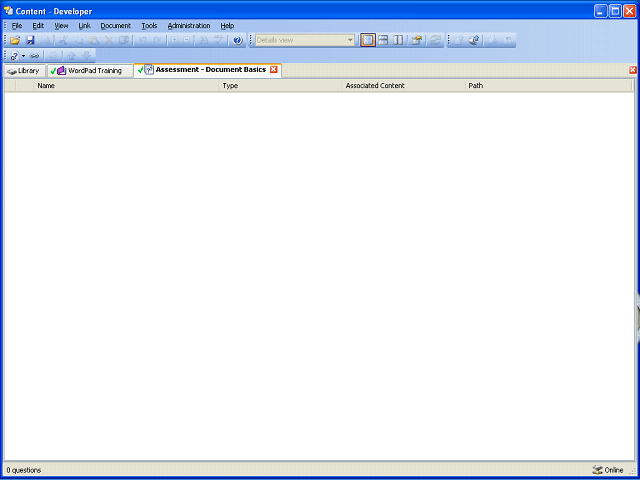This screenshot has width=640, height=480.
Task: Switch to vertical split layout
Action: 398,40
